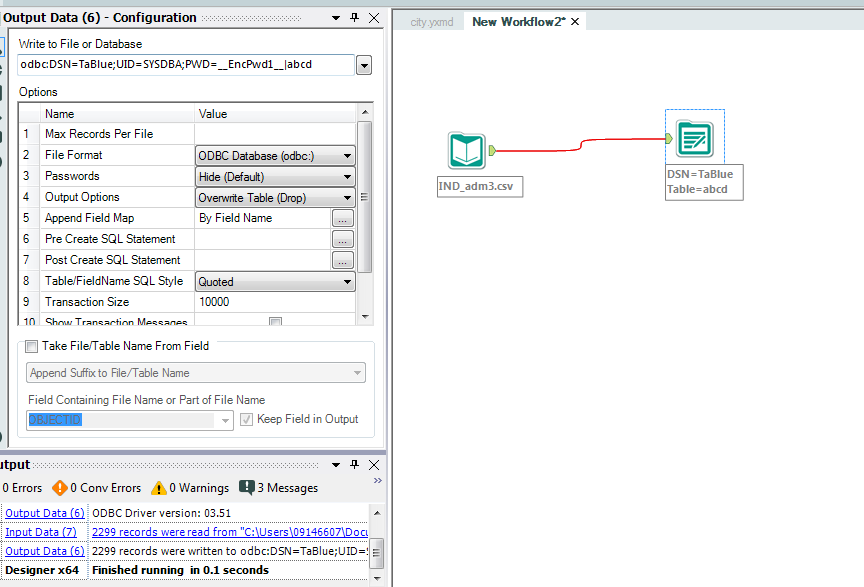The image size is (864, 587).
Task: Enable Take File/Table Name From Field
Action: [x=31, y=346]
